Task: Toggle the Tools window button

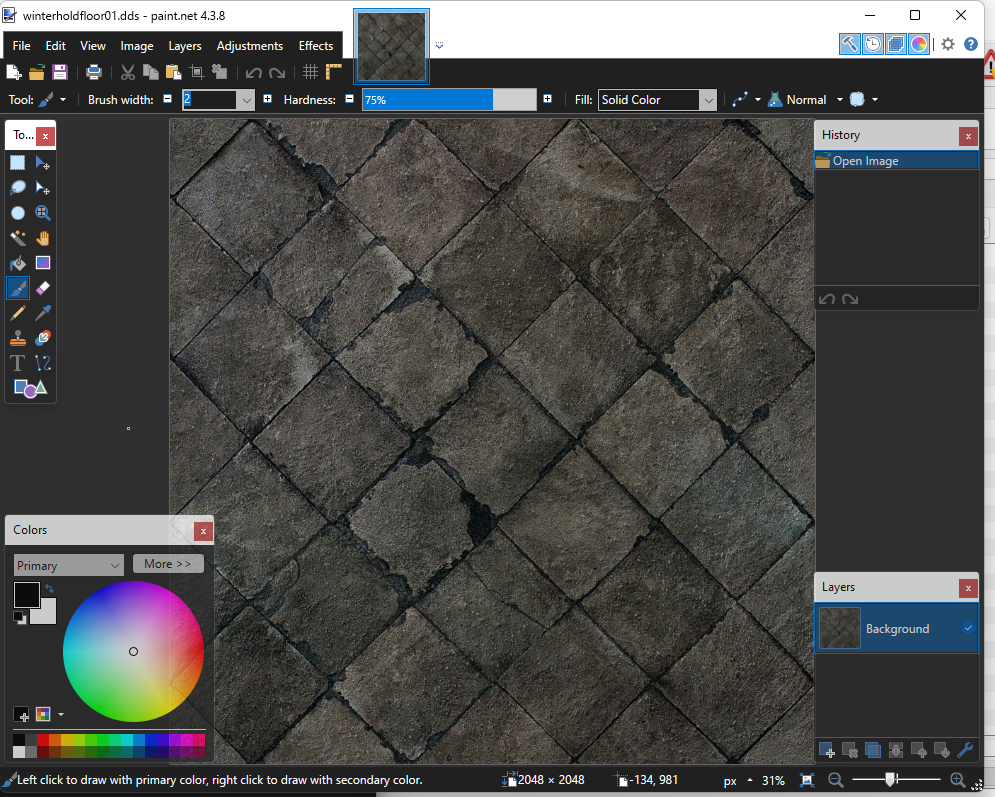Action: tap(850, 44)
